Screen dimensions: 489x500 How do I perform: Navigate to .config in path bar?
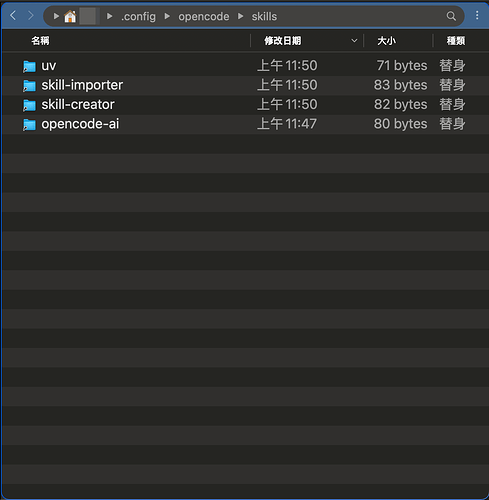(x=138, y=17)
